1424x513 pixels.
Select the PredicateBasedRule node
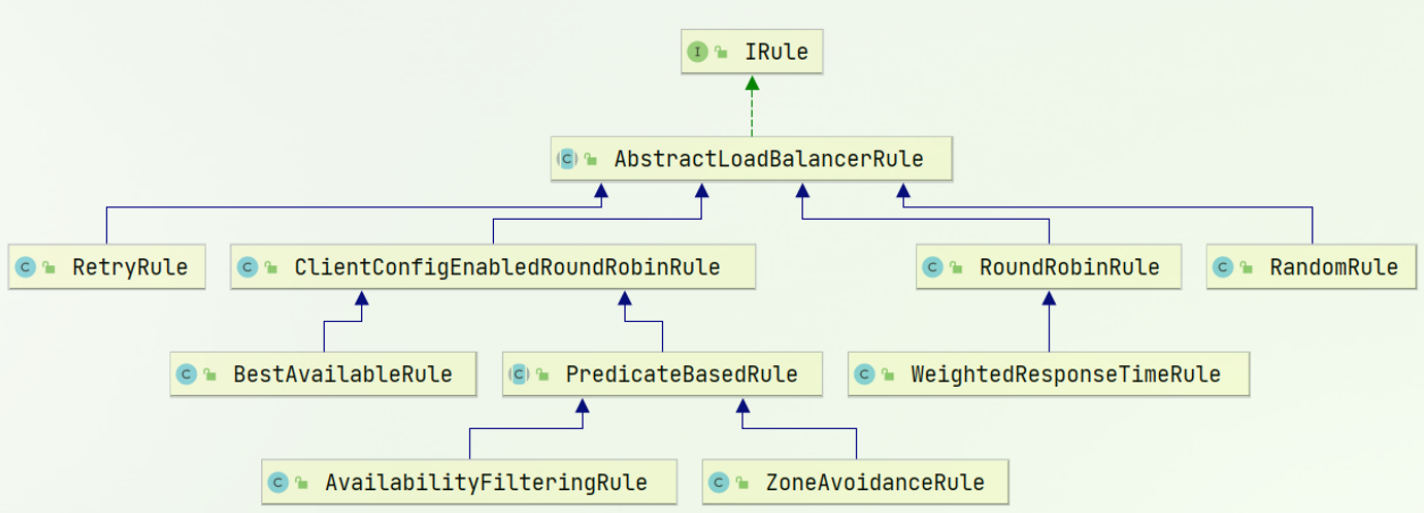coord(662,374)
